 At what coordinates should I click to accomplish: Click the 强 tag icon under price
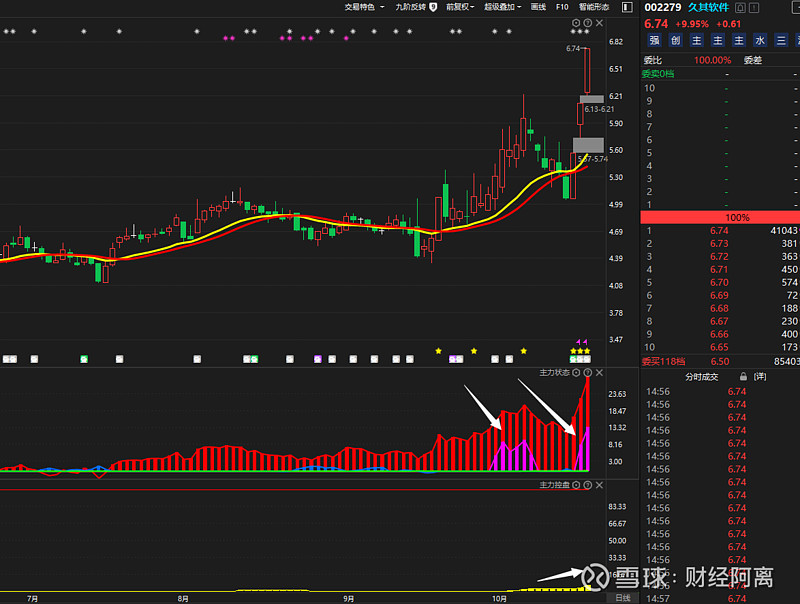pos(654,41)
